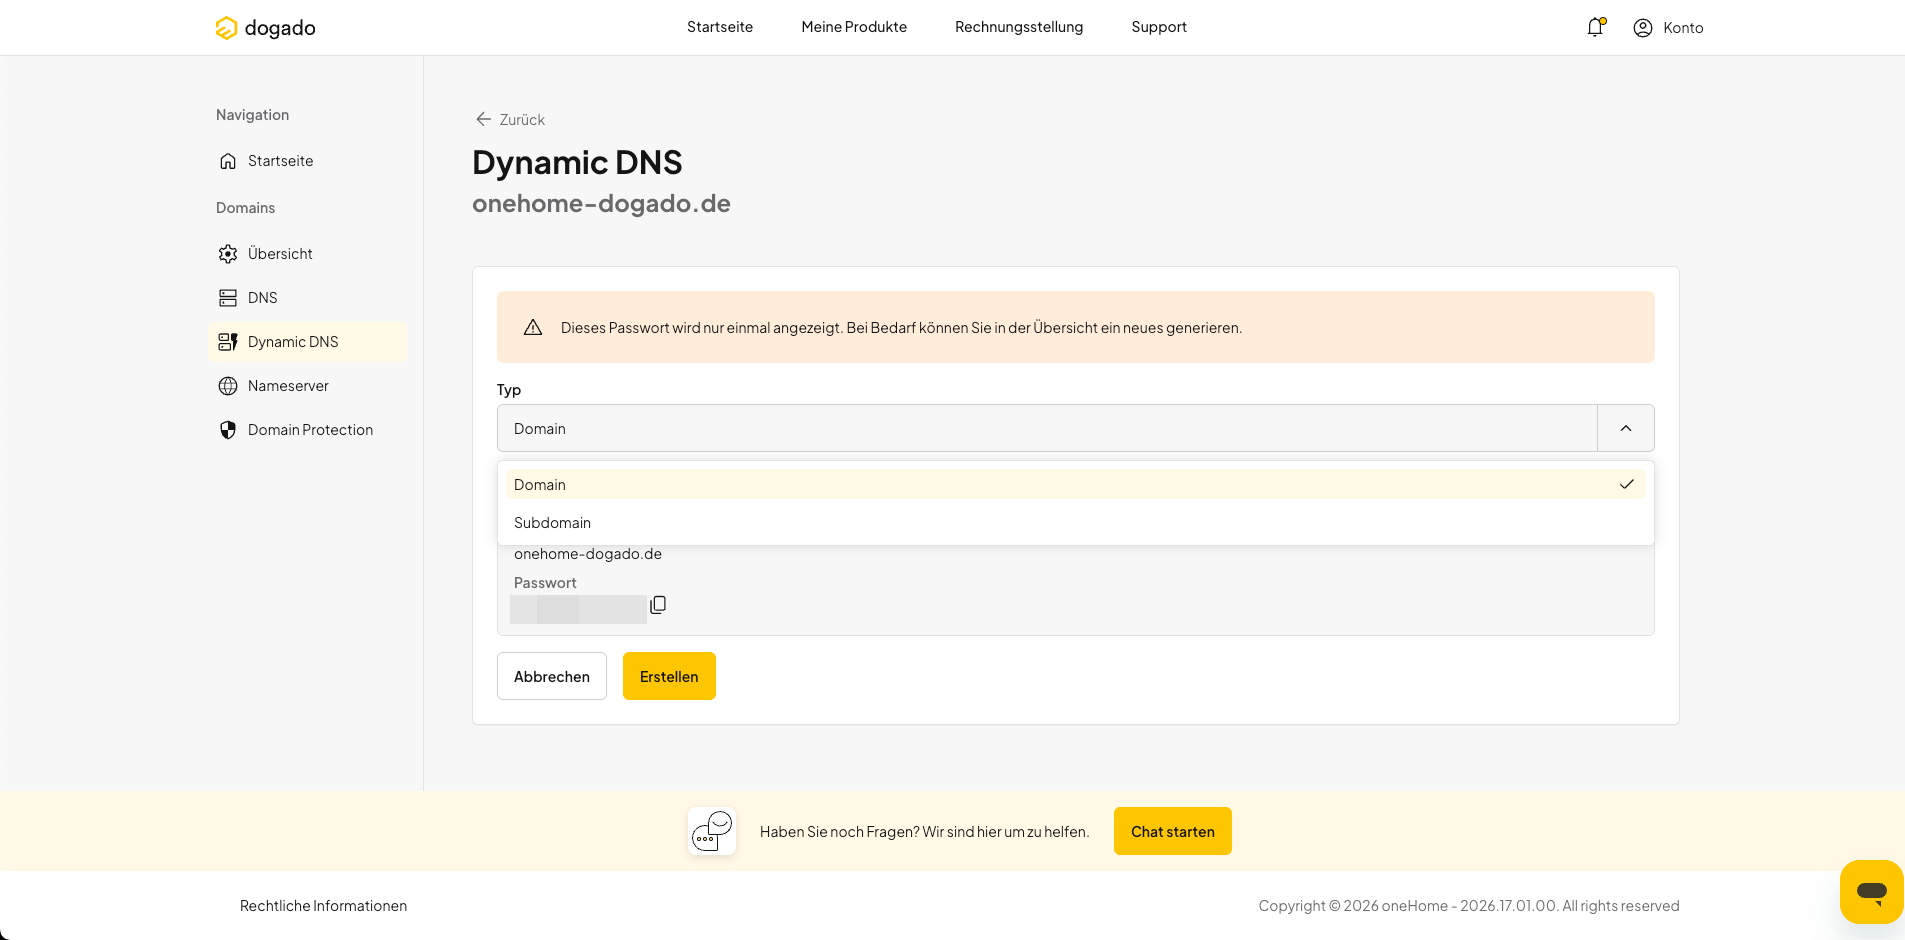Screen dimensions: 1905x940
Task: Open Übersicht in the sidebar
Action: click(280, 254)
